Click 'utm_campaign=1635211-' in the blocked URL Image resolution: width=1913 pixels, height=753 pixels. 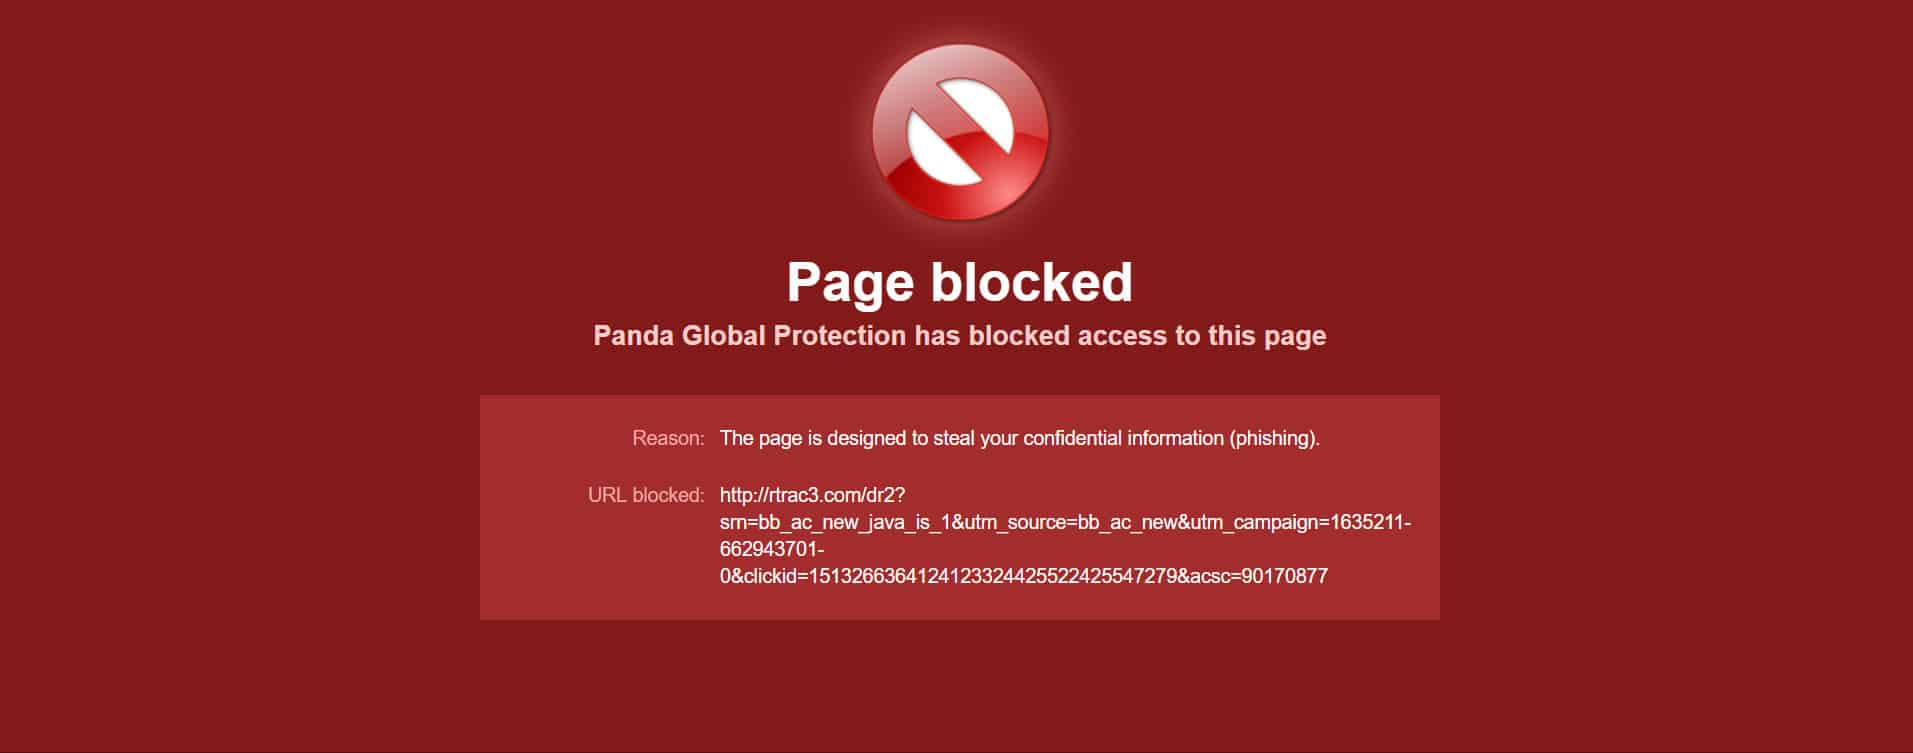click(x=1303, y=522)
